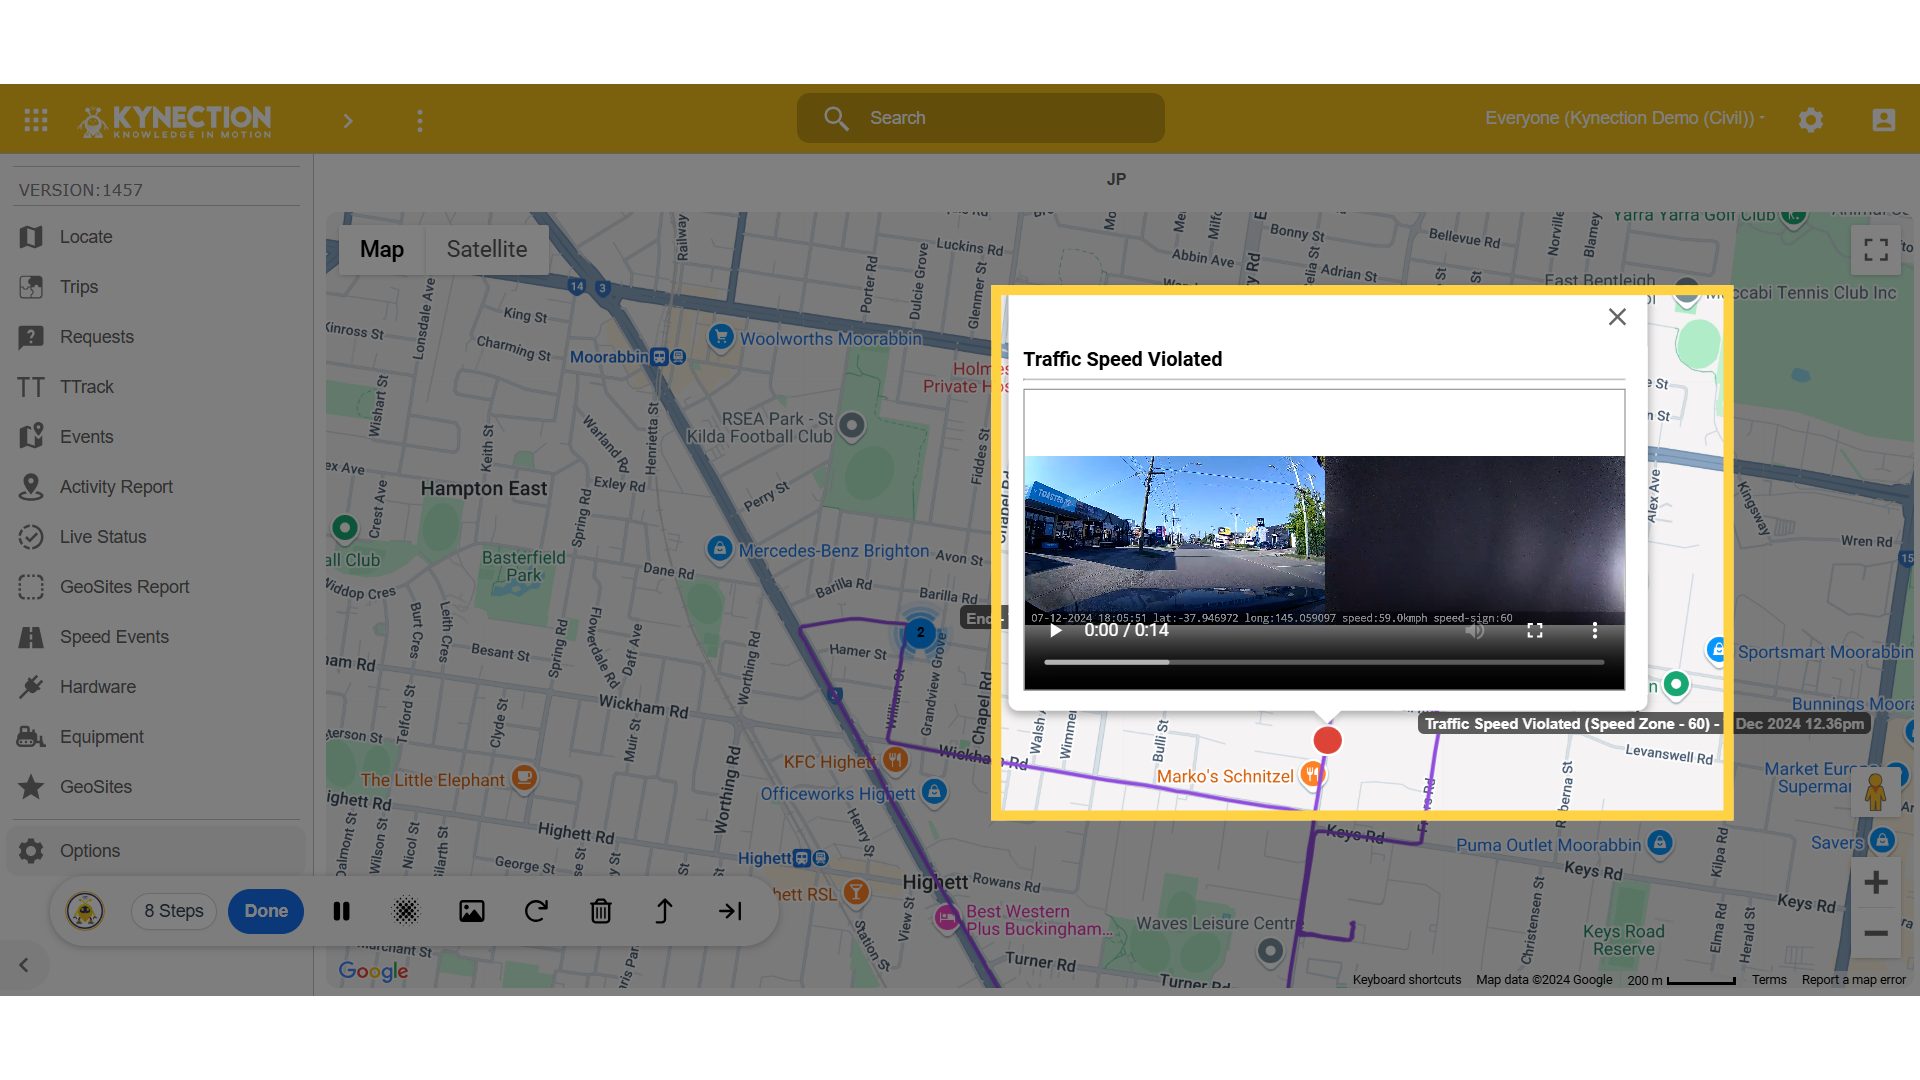This screenshot has width=1920, height=1080.
Task: Click the Officeworks Highett map pin
Action: 934,792
